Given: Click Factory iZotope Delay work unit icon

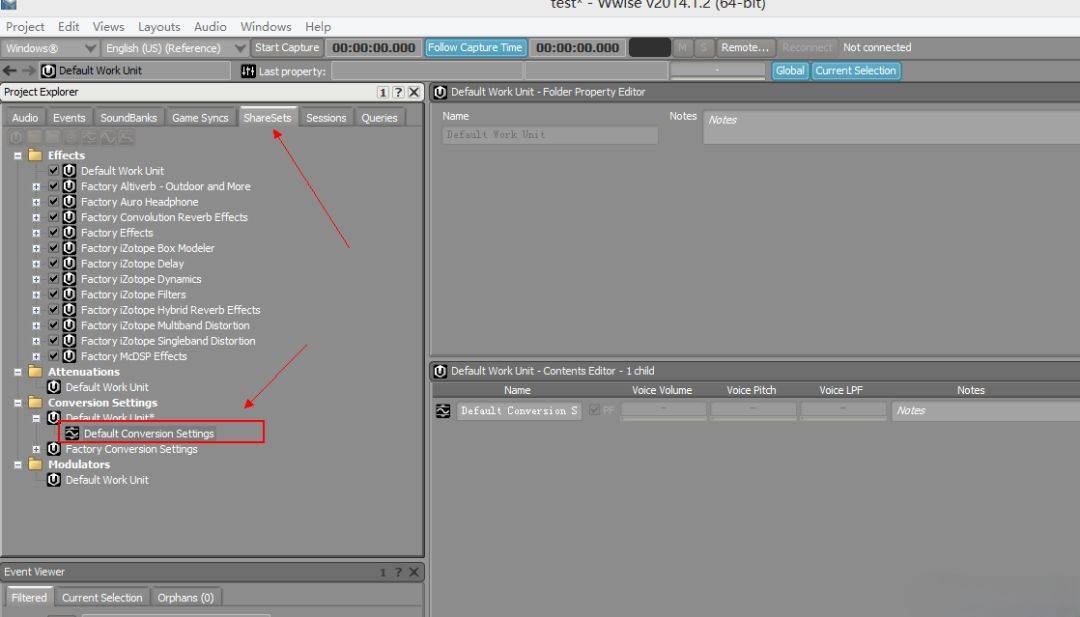Looking at the screenshot, I should (69, 264).
